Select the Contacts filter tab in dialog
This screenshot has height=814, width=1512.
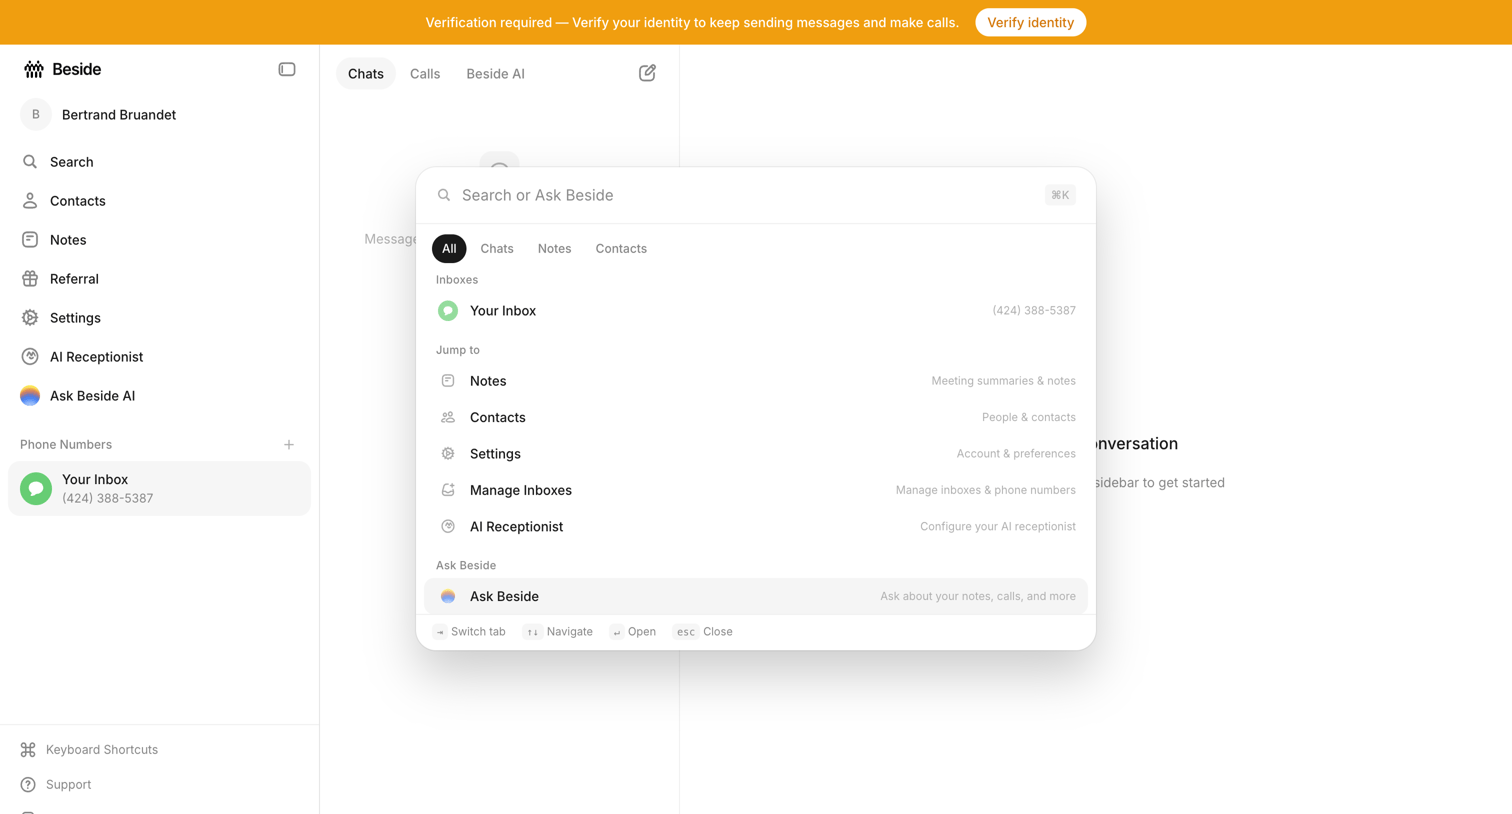621,249
